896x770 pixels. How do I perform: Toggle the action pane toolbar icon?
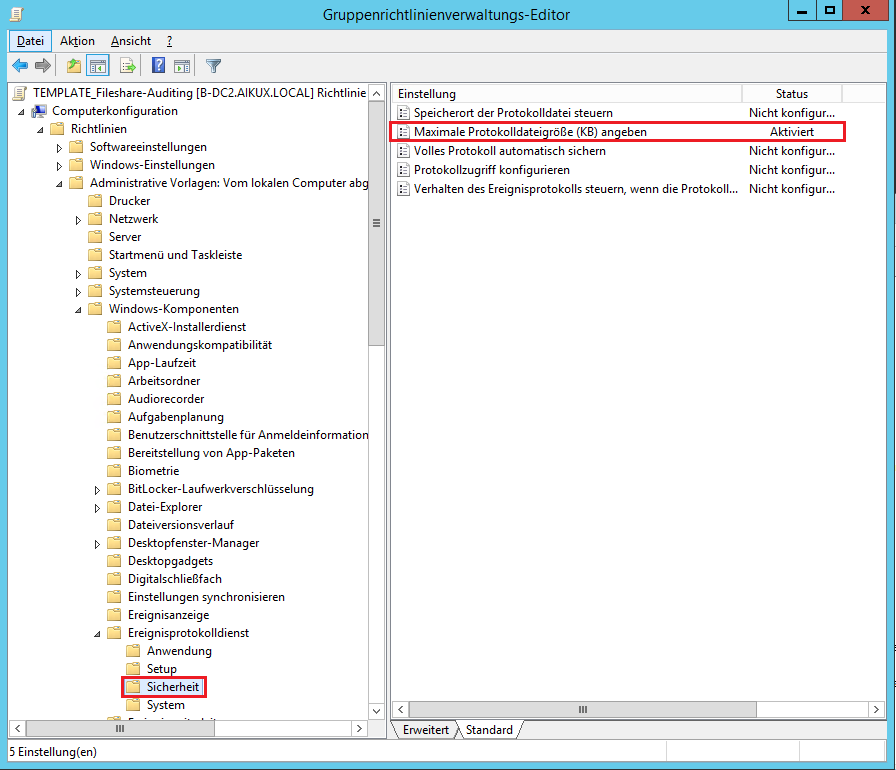tap(182, 66)
